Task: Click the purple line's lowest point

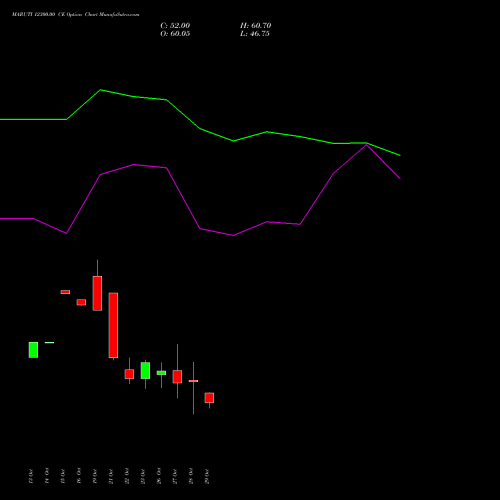Action: [x=233, y=235]
